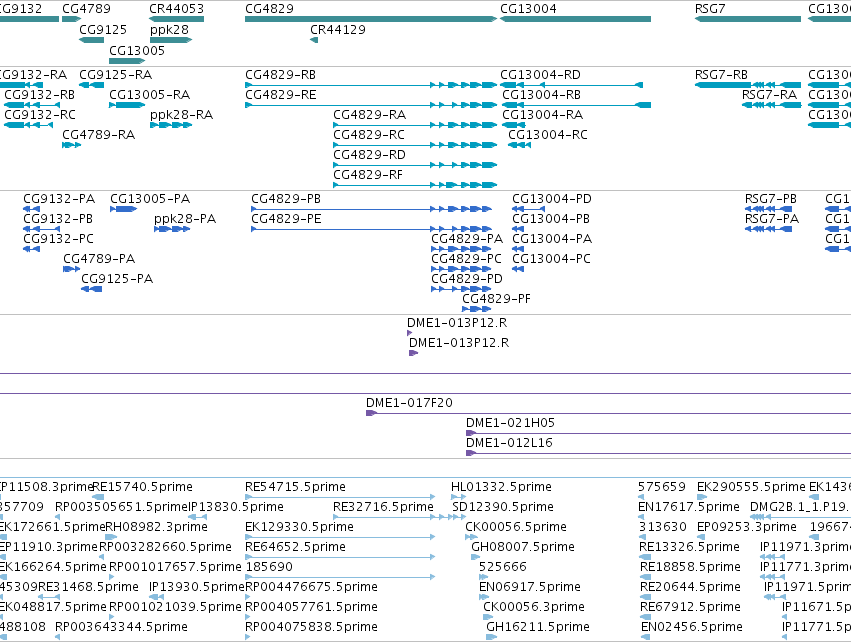Select protein RSG7-PB
851x642 pixels.
coord(769,209)
